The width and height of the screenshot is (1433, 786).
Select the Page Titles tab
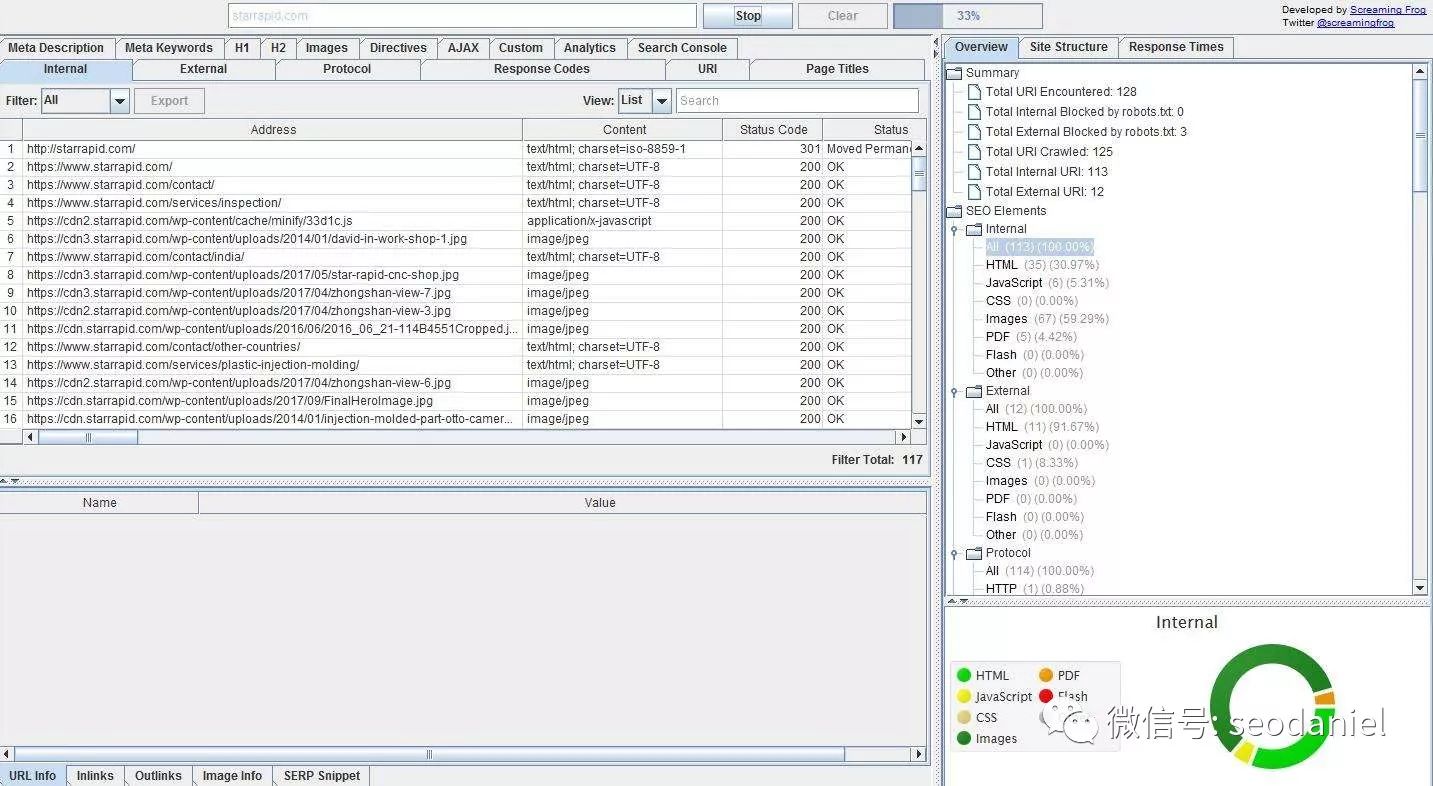pos(837,69)
